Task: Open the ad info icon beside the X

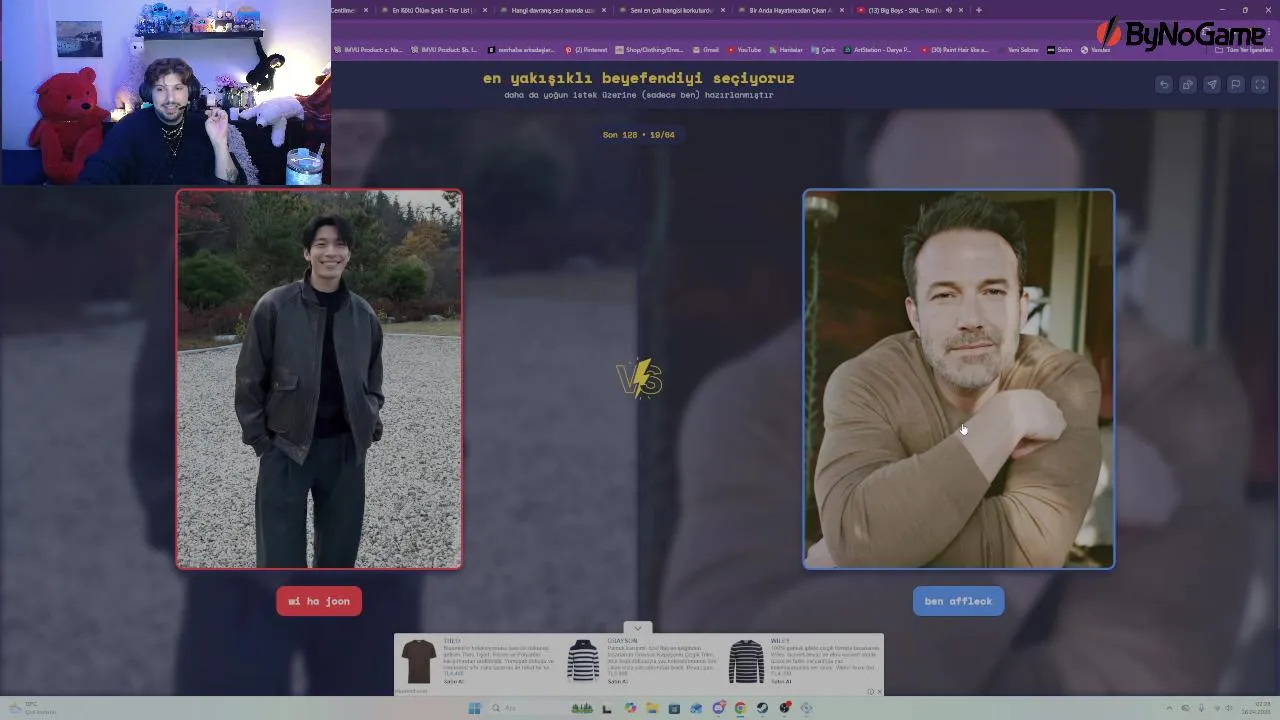Action: (x=870, y=691)
